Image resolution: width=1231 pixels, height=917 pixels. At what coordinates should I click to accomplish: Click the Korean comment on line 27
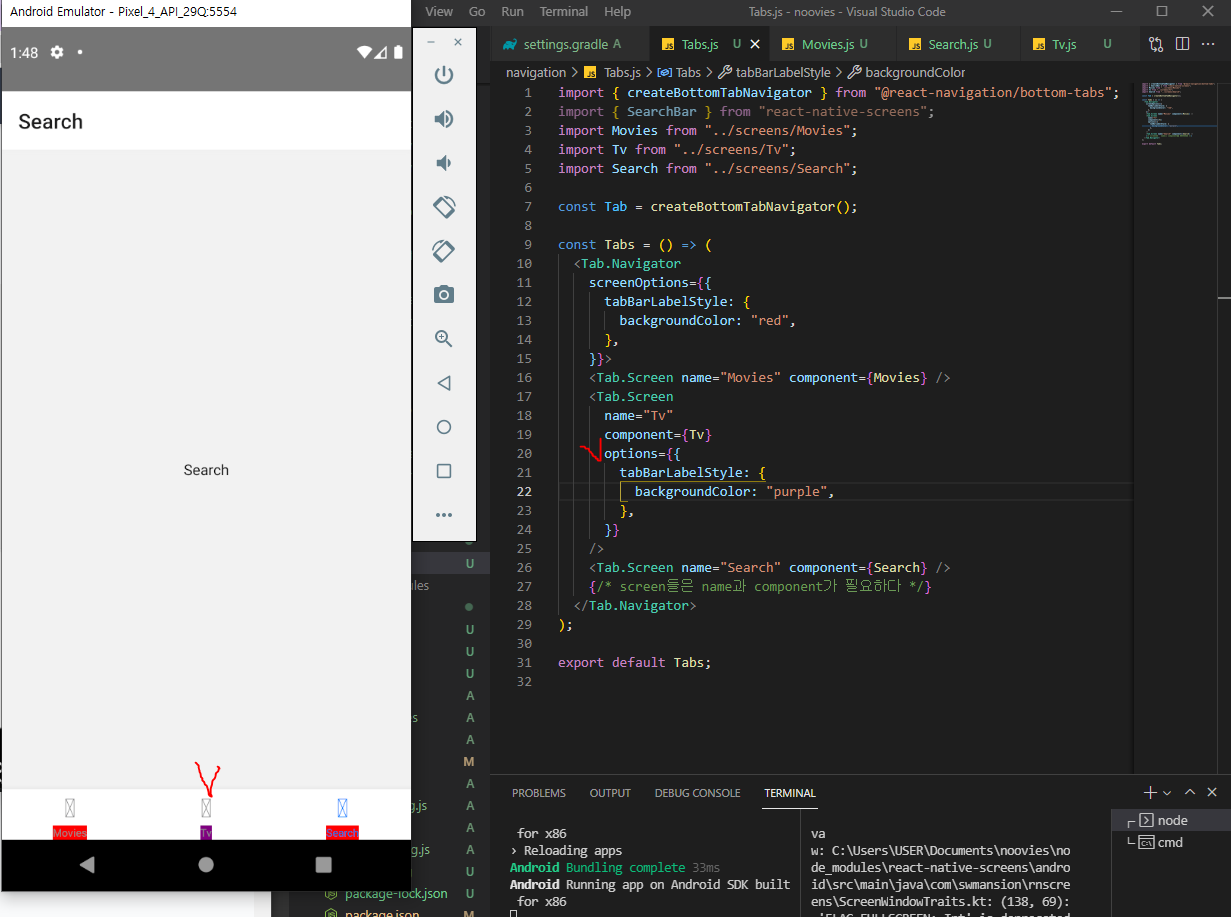(x=761, y=586)
